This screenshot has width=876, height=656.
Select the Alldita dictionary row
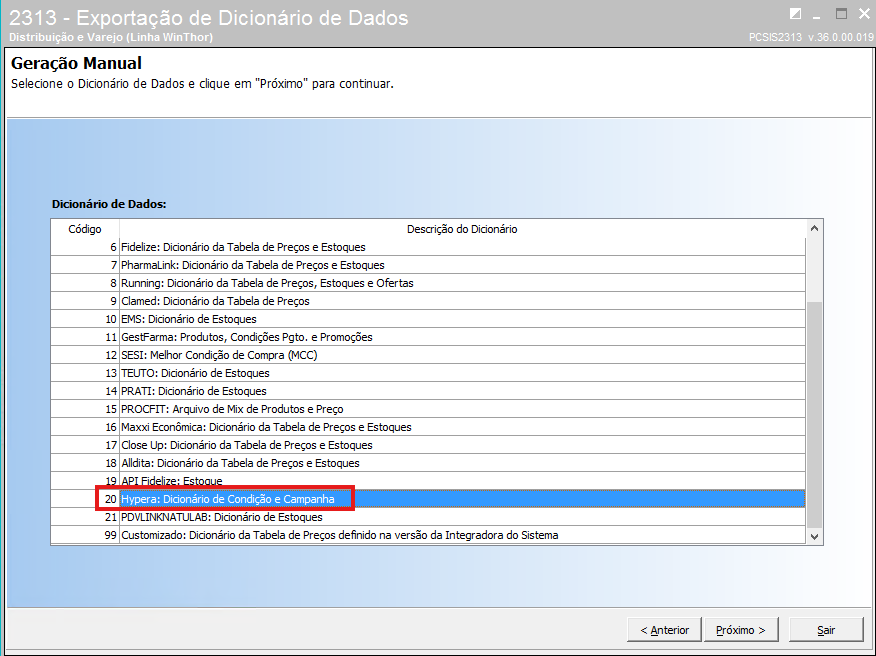click(x=428, y=463)
